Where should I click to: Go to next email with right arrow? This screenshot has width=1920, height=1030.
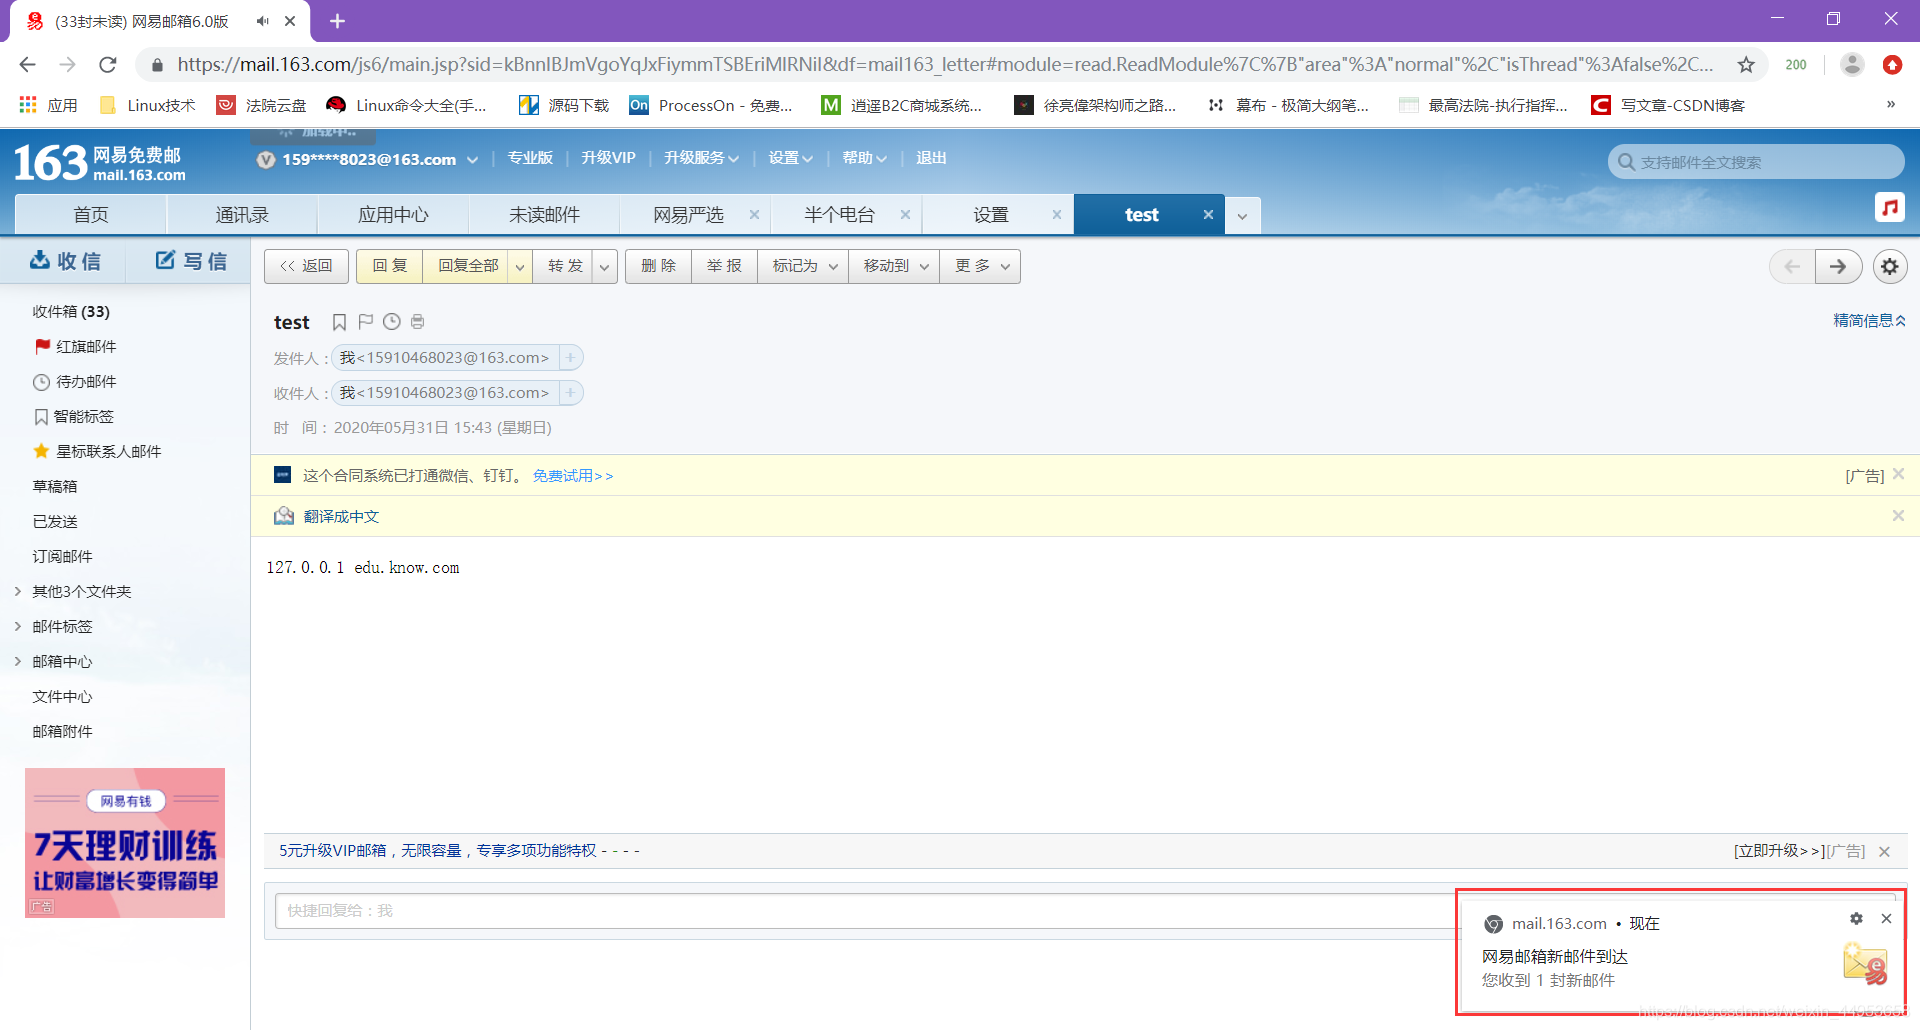click(x=1838, y=266)
